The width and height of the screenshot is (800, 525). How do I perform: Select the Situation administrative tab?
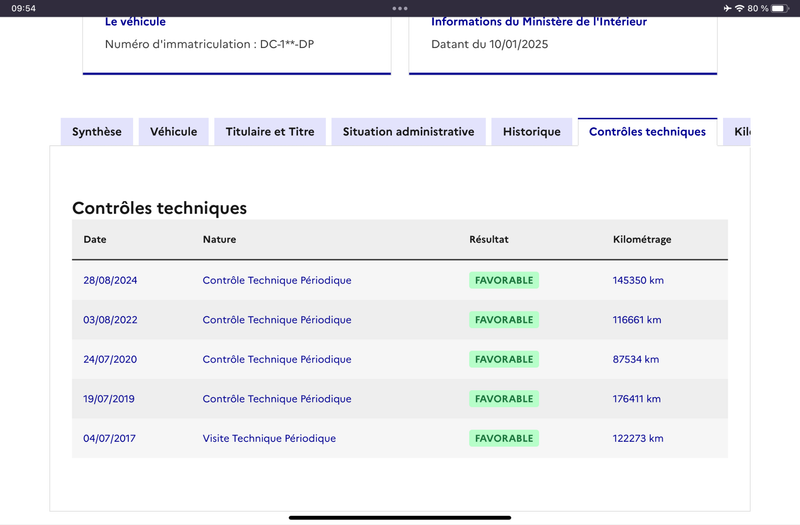tap(408, 132)
